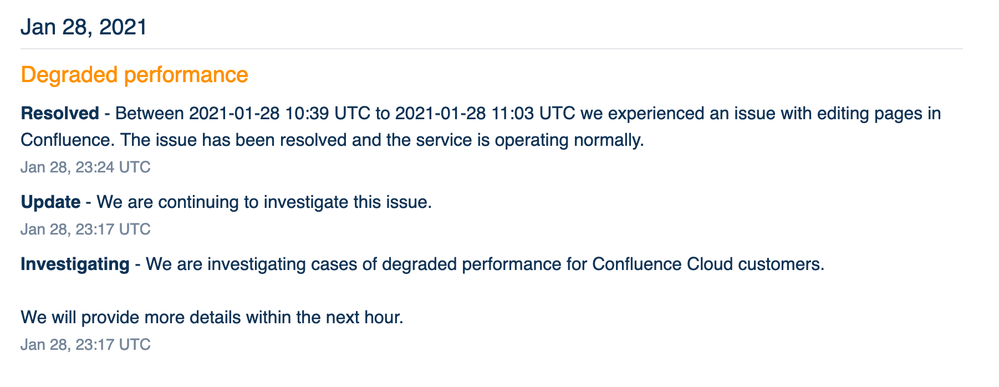Click the 2021-01-28 10:39 UTC start time text
The image size is (999, 387).
(x=274, y=114)
